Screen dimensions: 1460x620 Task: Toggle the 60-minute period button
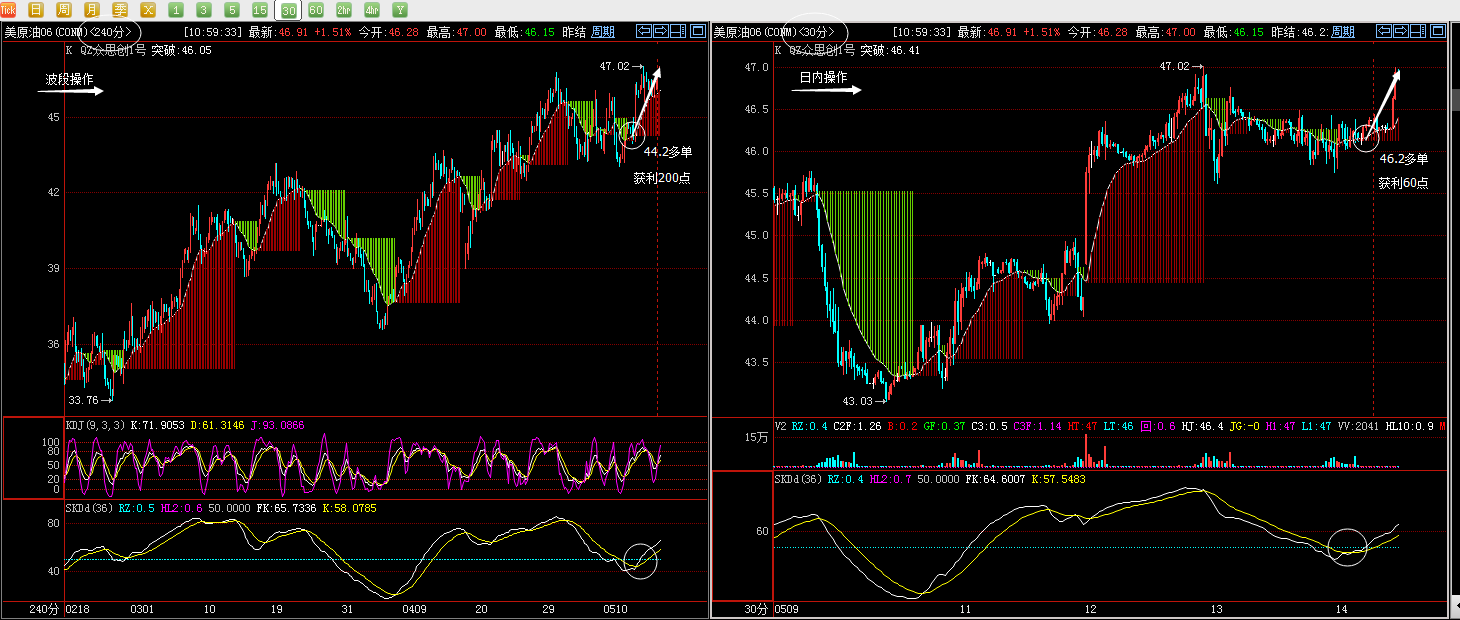[x=316, y=10]
